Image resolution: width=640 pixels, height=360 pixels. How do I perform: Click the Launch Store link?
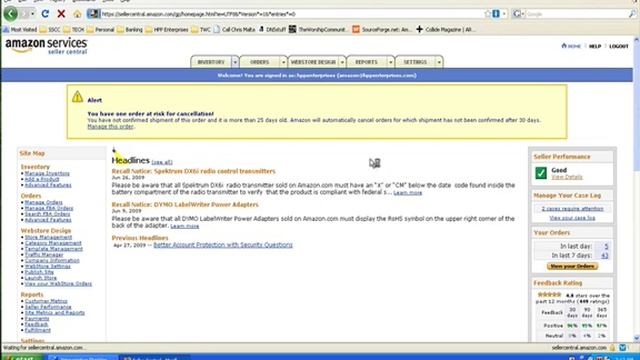tap(40, 278)
